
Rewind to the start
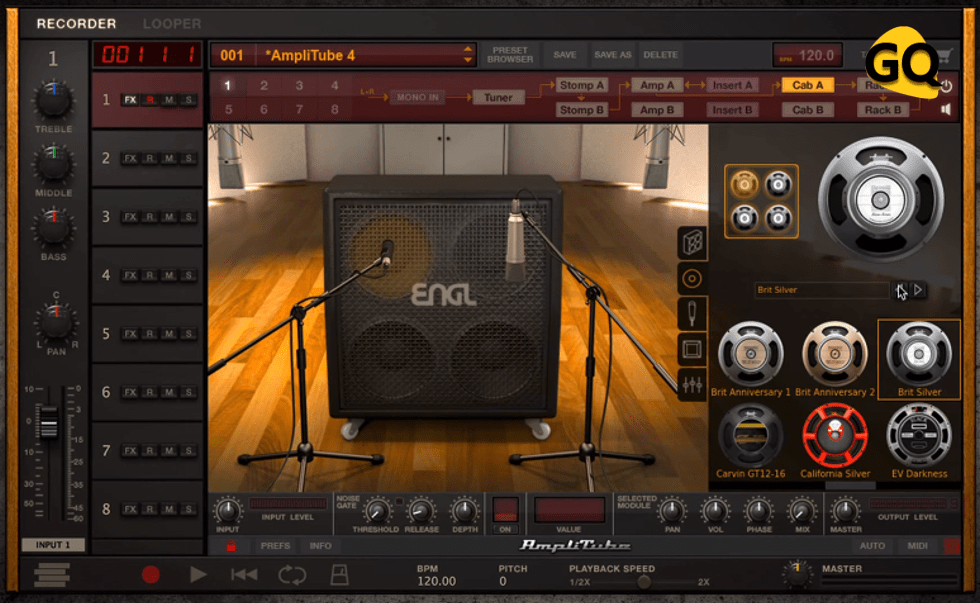point(244,574)
